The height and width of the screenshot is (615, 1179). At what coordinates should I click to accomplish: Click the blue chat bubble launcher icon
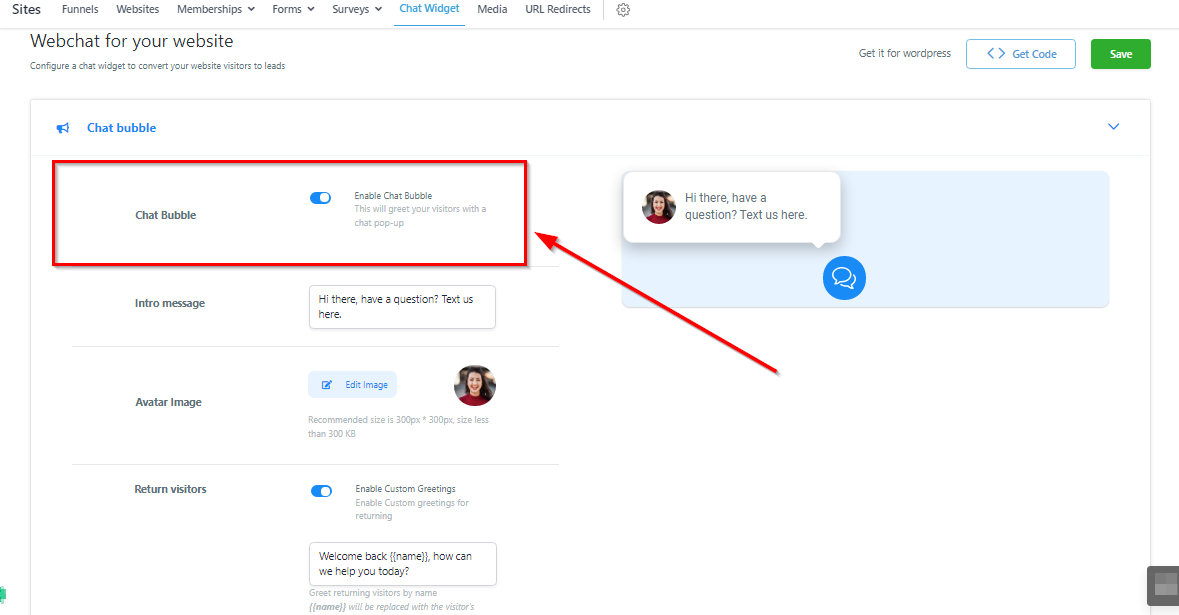(x=844, y=277)
